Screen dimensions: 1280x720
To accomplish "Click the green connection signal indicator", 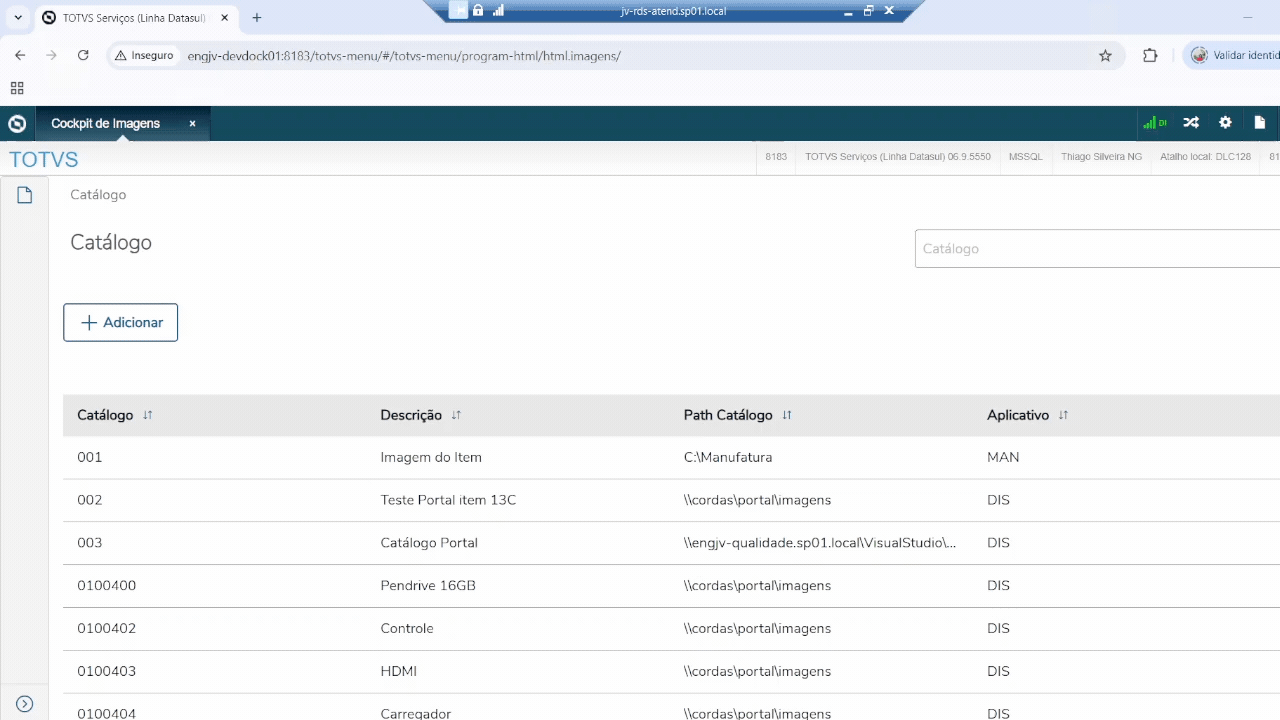I will click(x=1155, y=123).
